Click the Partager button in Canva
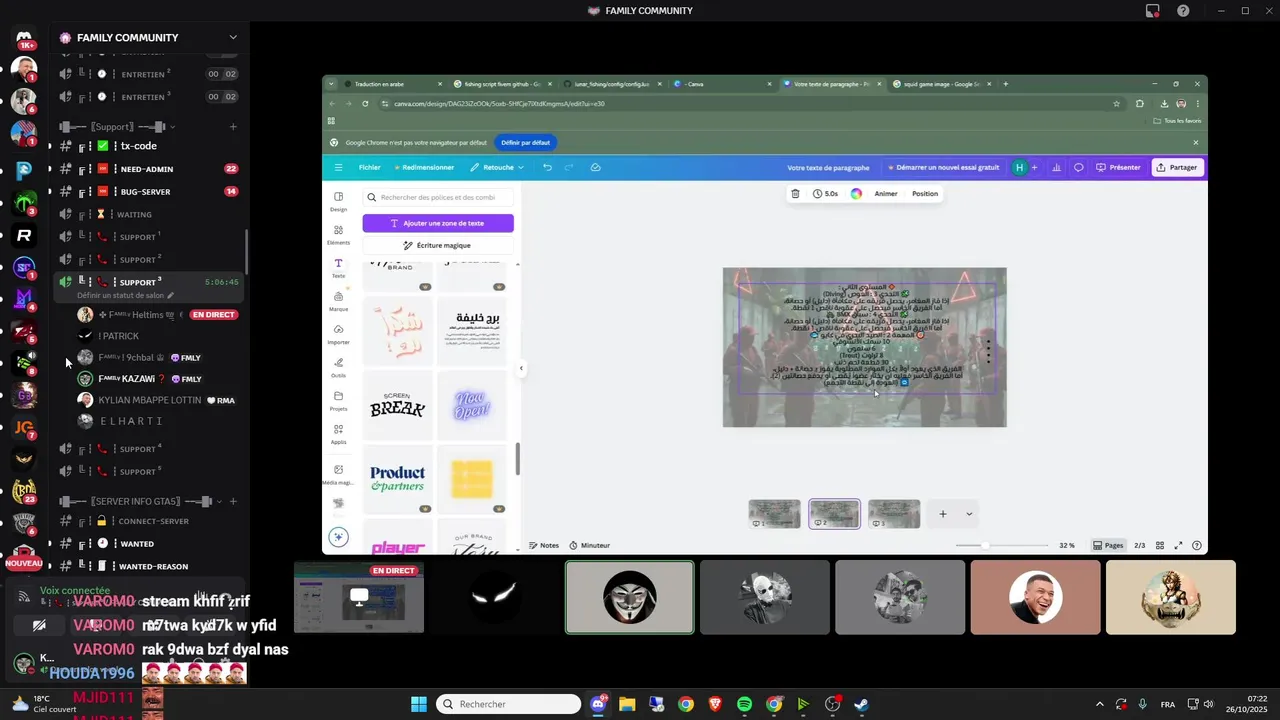1280x720 pixels. 1177,167
